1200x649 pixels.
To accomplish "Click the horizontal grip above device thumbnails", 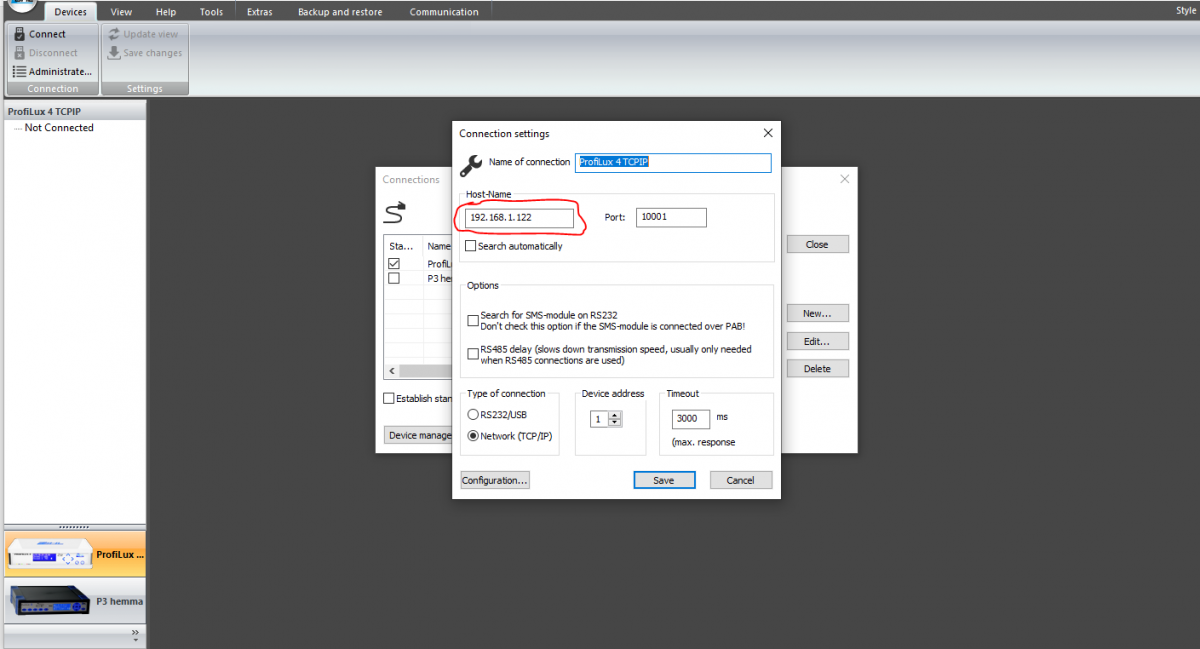I will click(x=74, y=526).
